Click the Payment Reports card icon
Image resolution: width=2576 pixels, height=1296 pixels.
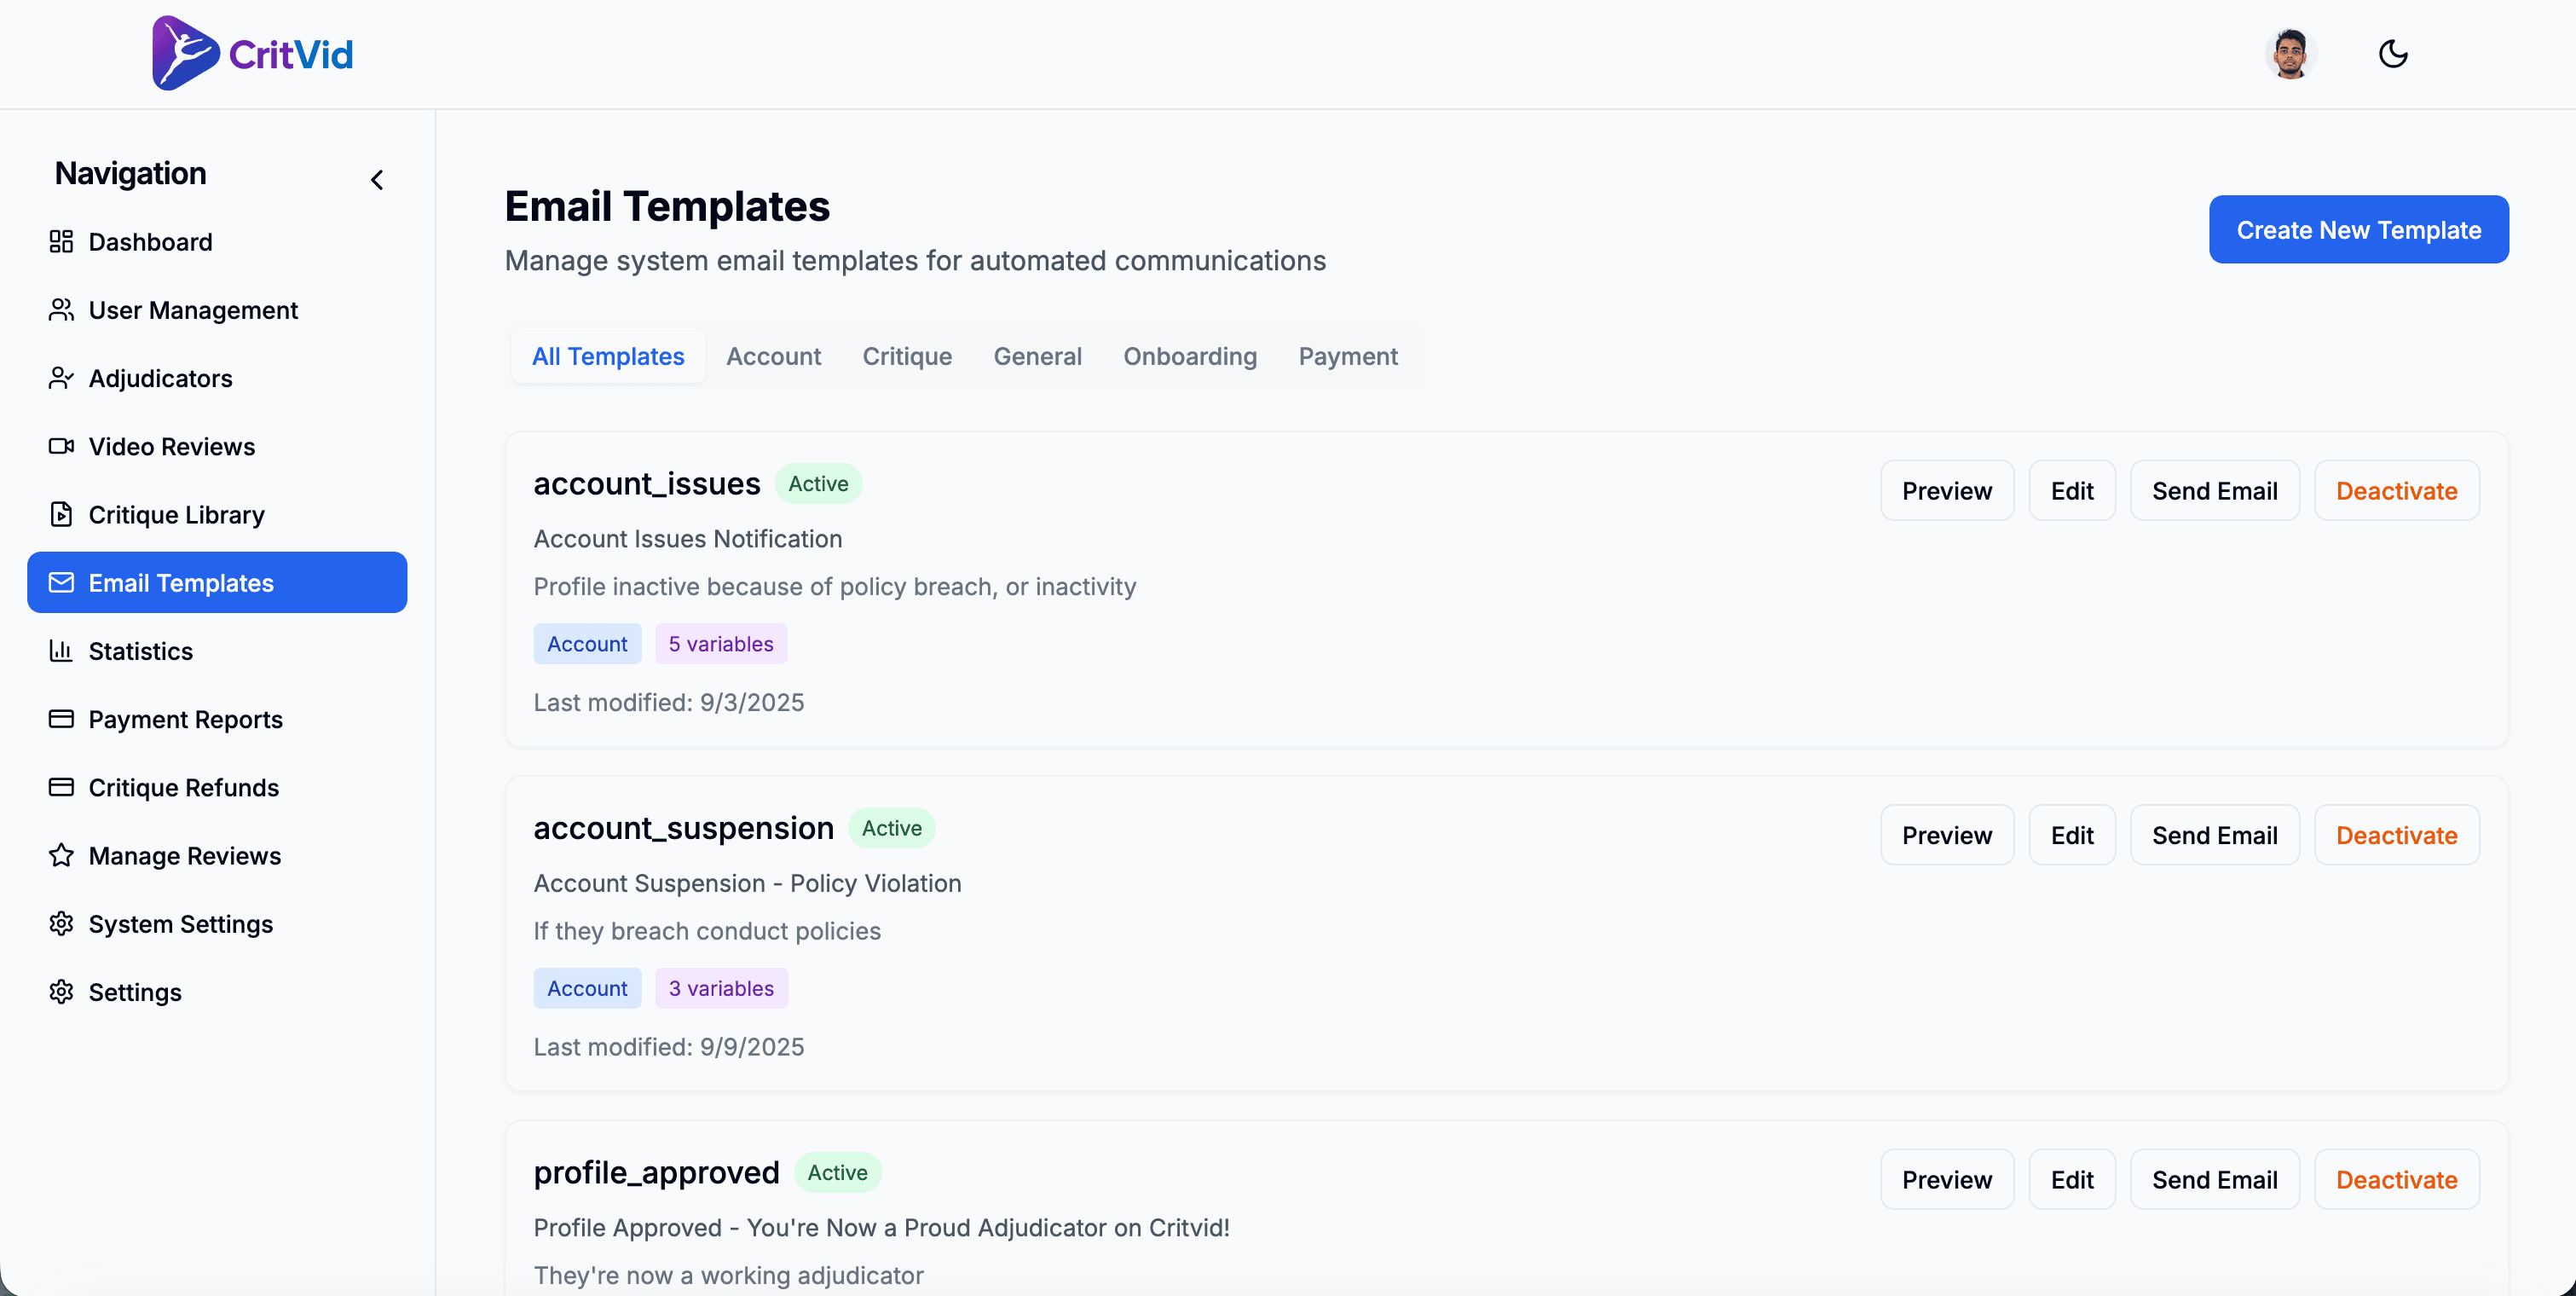61,719
